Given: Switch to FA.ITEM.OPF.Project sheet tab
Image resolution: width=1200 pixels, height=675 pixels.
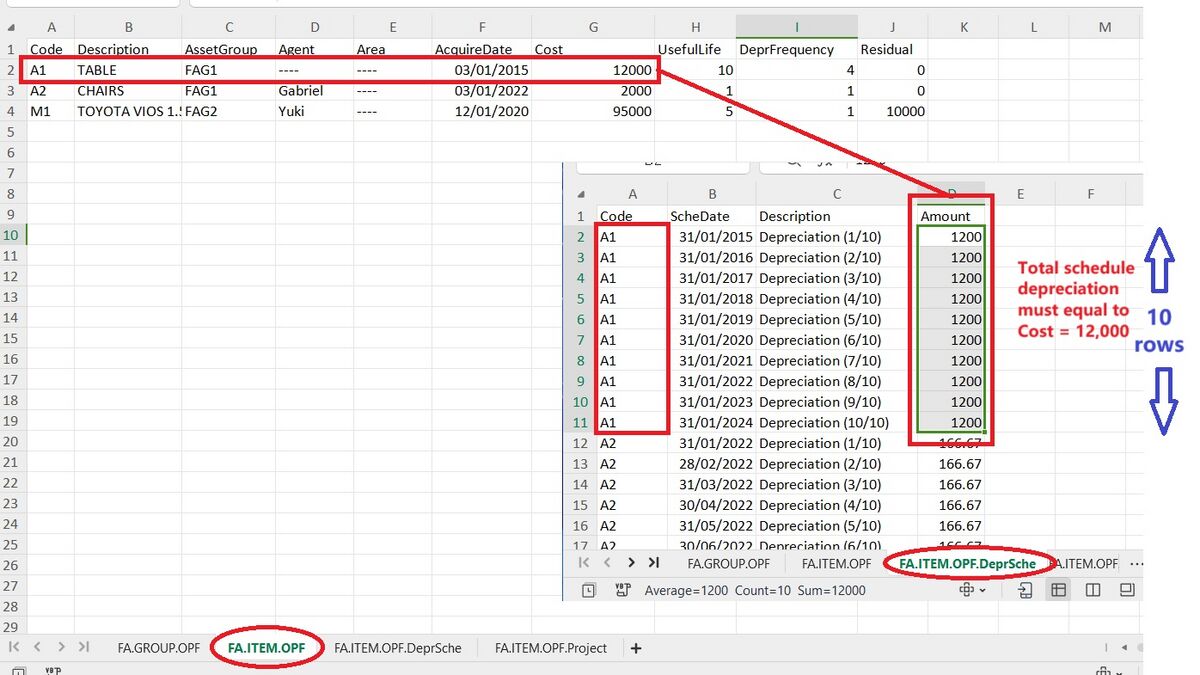Looking at the screenshot, I should click(550, 648).
